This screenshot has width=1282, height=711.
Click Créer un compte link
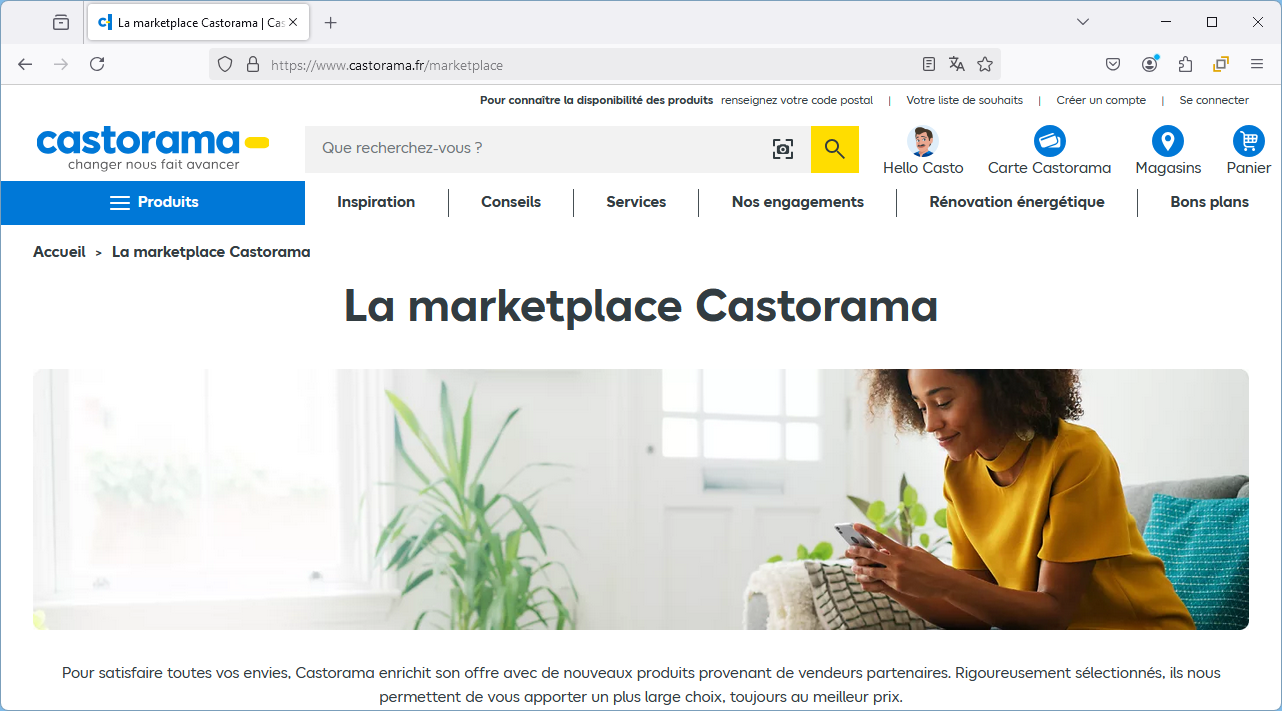tap(1101, 100)
